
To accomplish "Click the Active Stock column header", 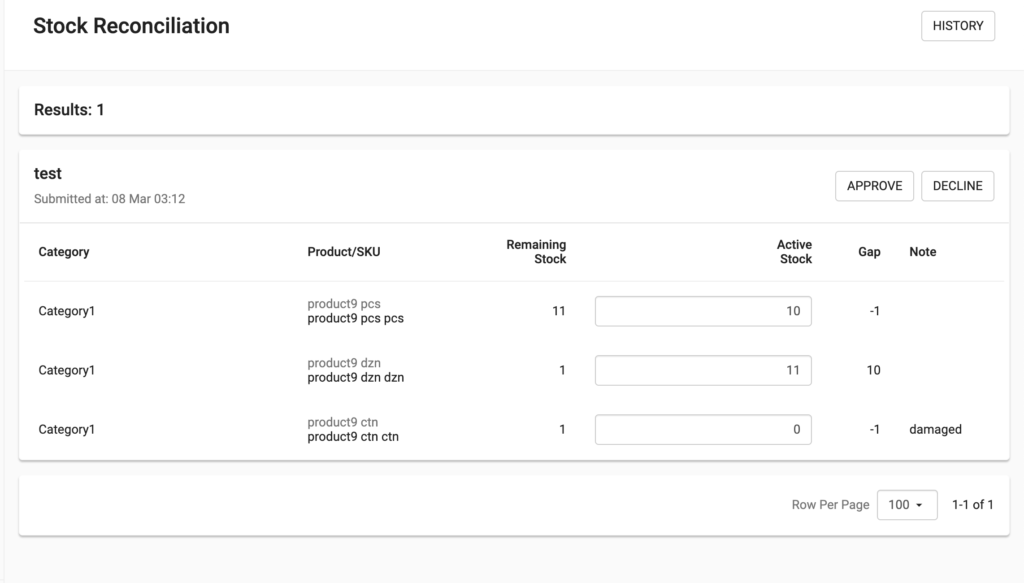I will (794, 252).
